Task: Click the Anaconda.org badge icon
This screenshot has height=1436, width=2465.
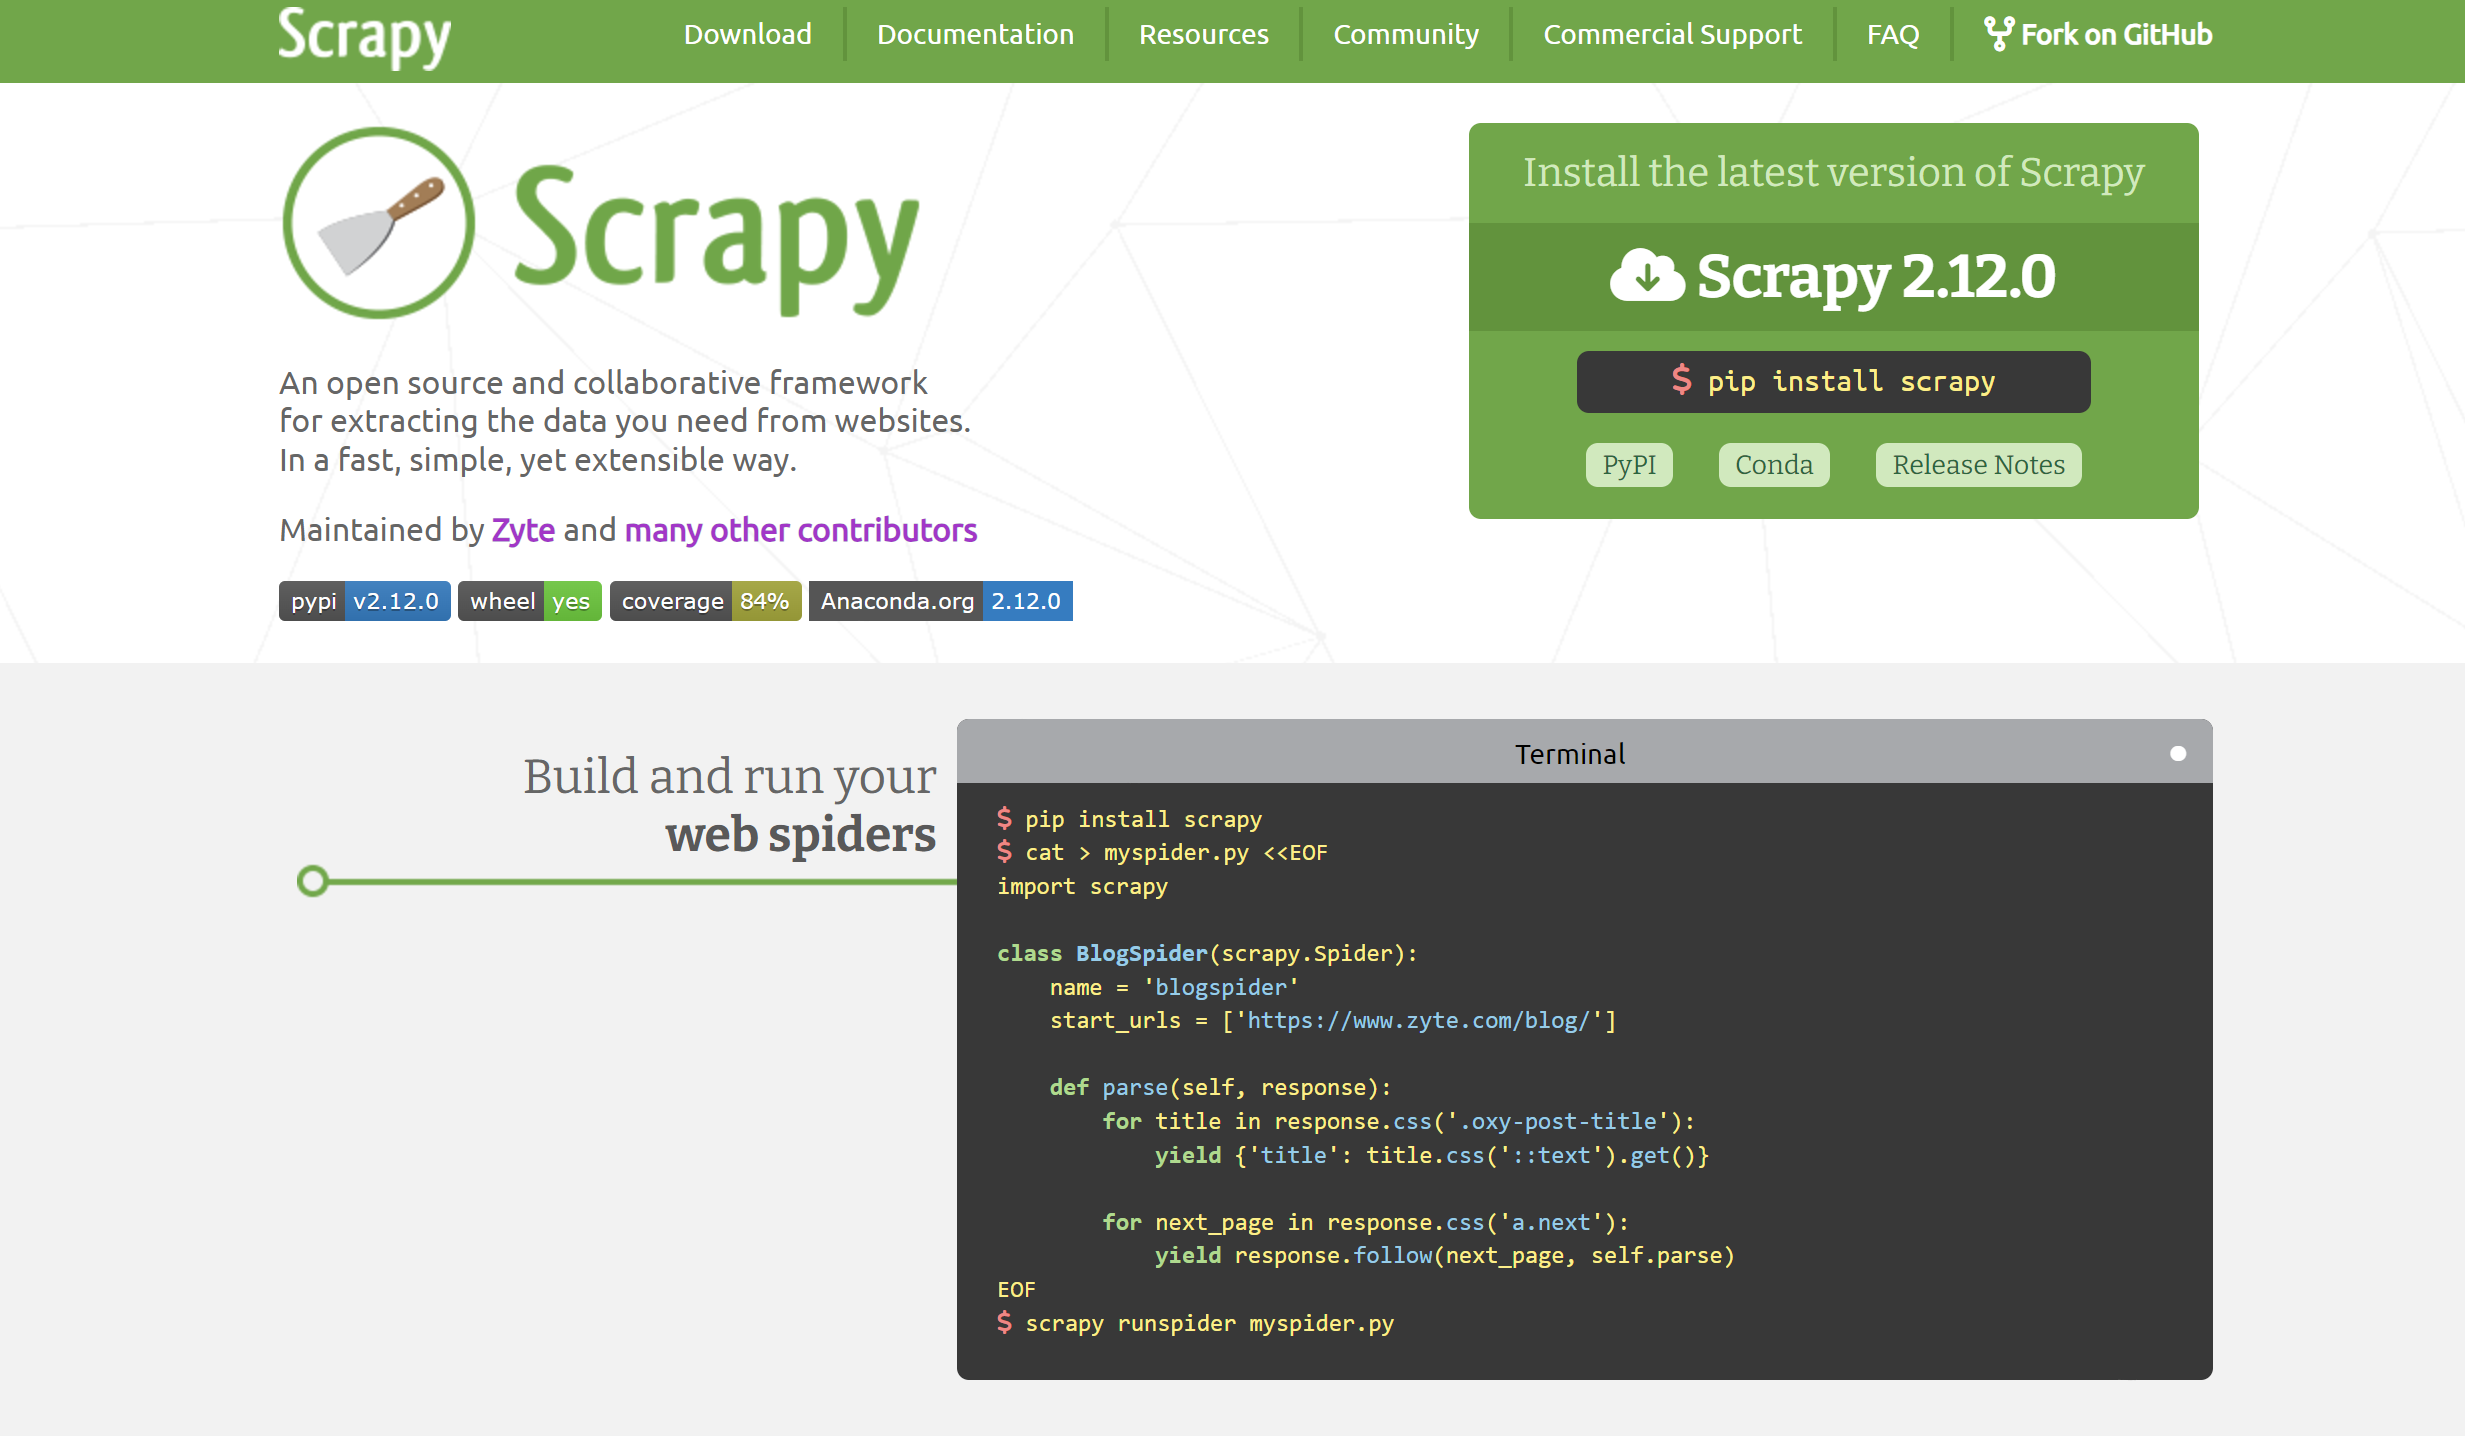Action: (x=942, y=602)
